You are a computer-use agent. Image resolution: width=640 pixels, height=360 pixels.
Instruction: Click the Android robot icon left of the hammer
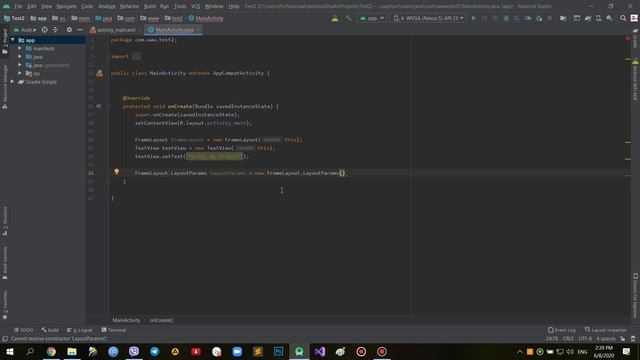[335, 18]
